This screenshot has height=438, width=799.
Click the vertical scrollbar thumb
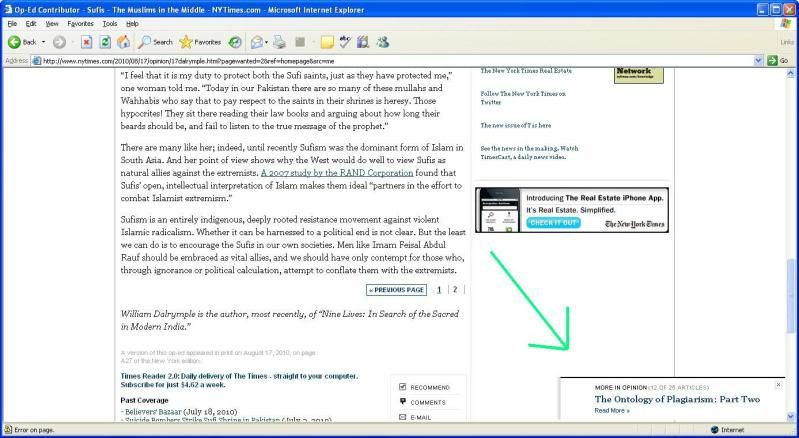(x=790, y=296)
